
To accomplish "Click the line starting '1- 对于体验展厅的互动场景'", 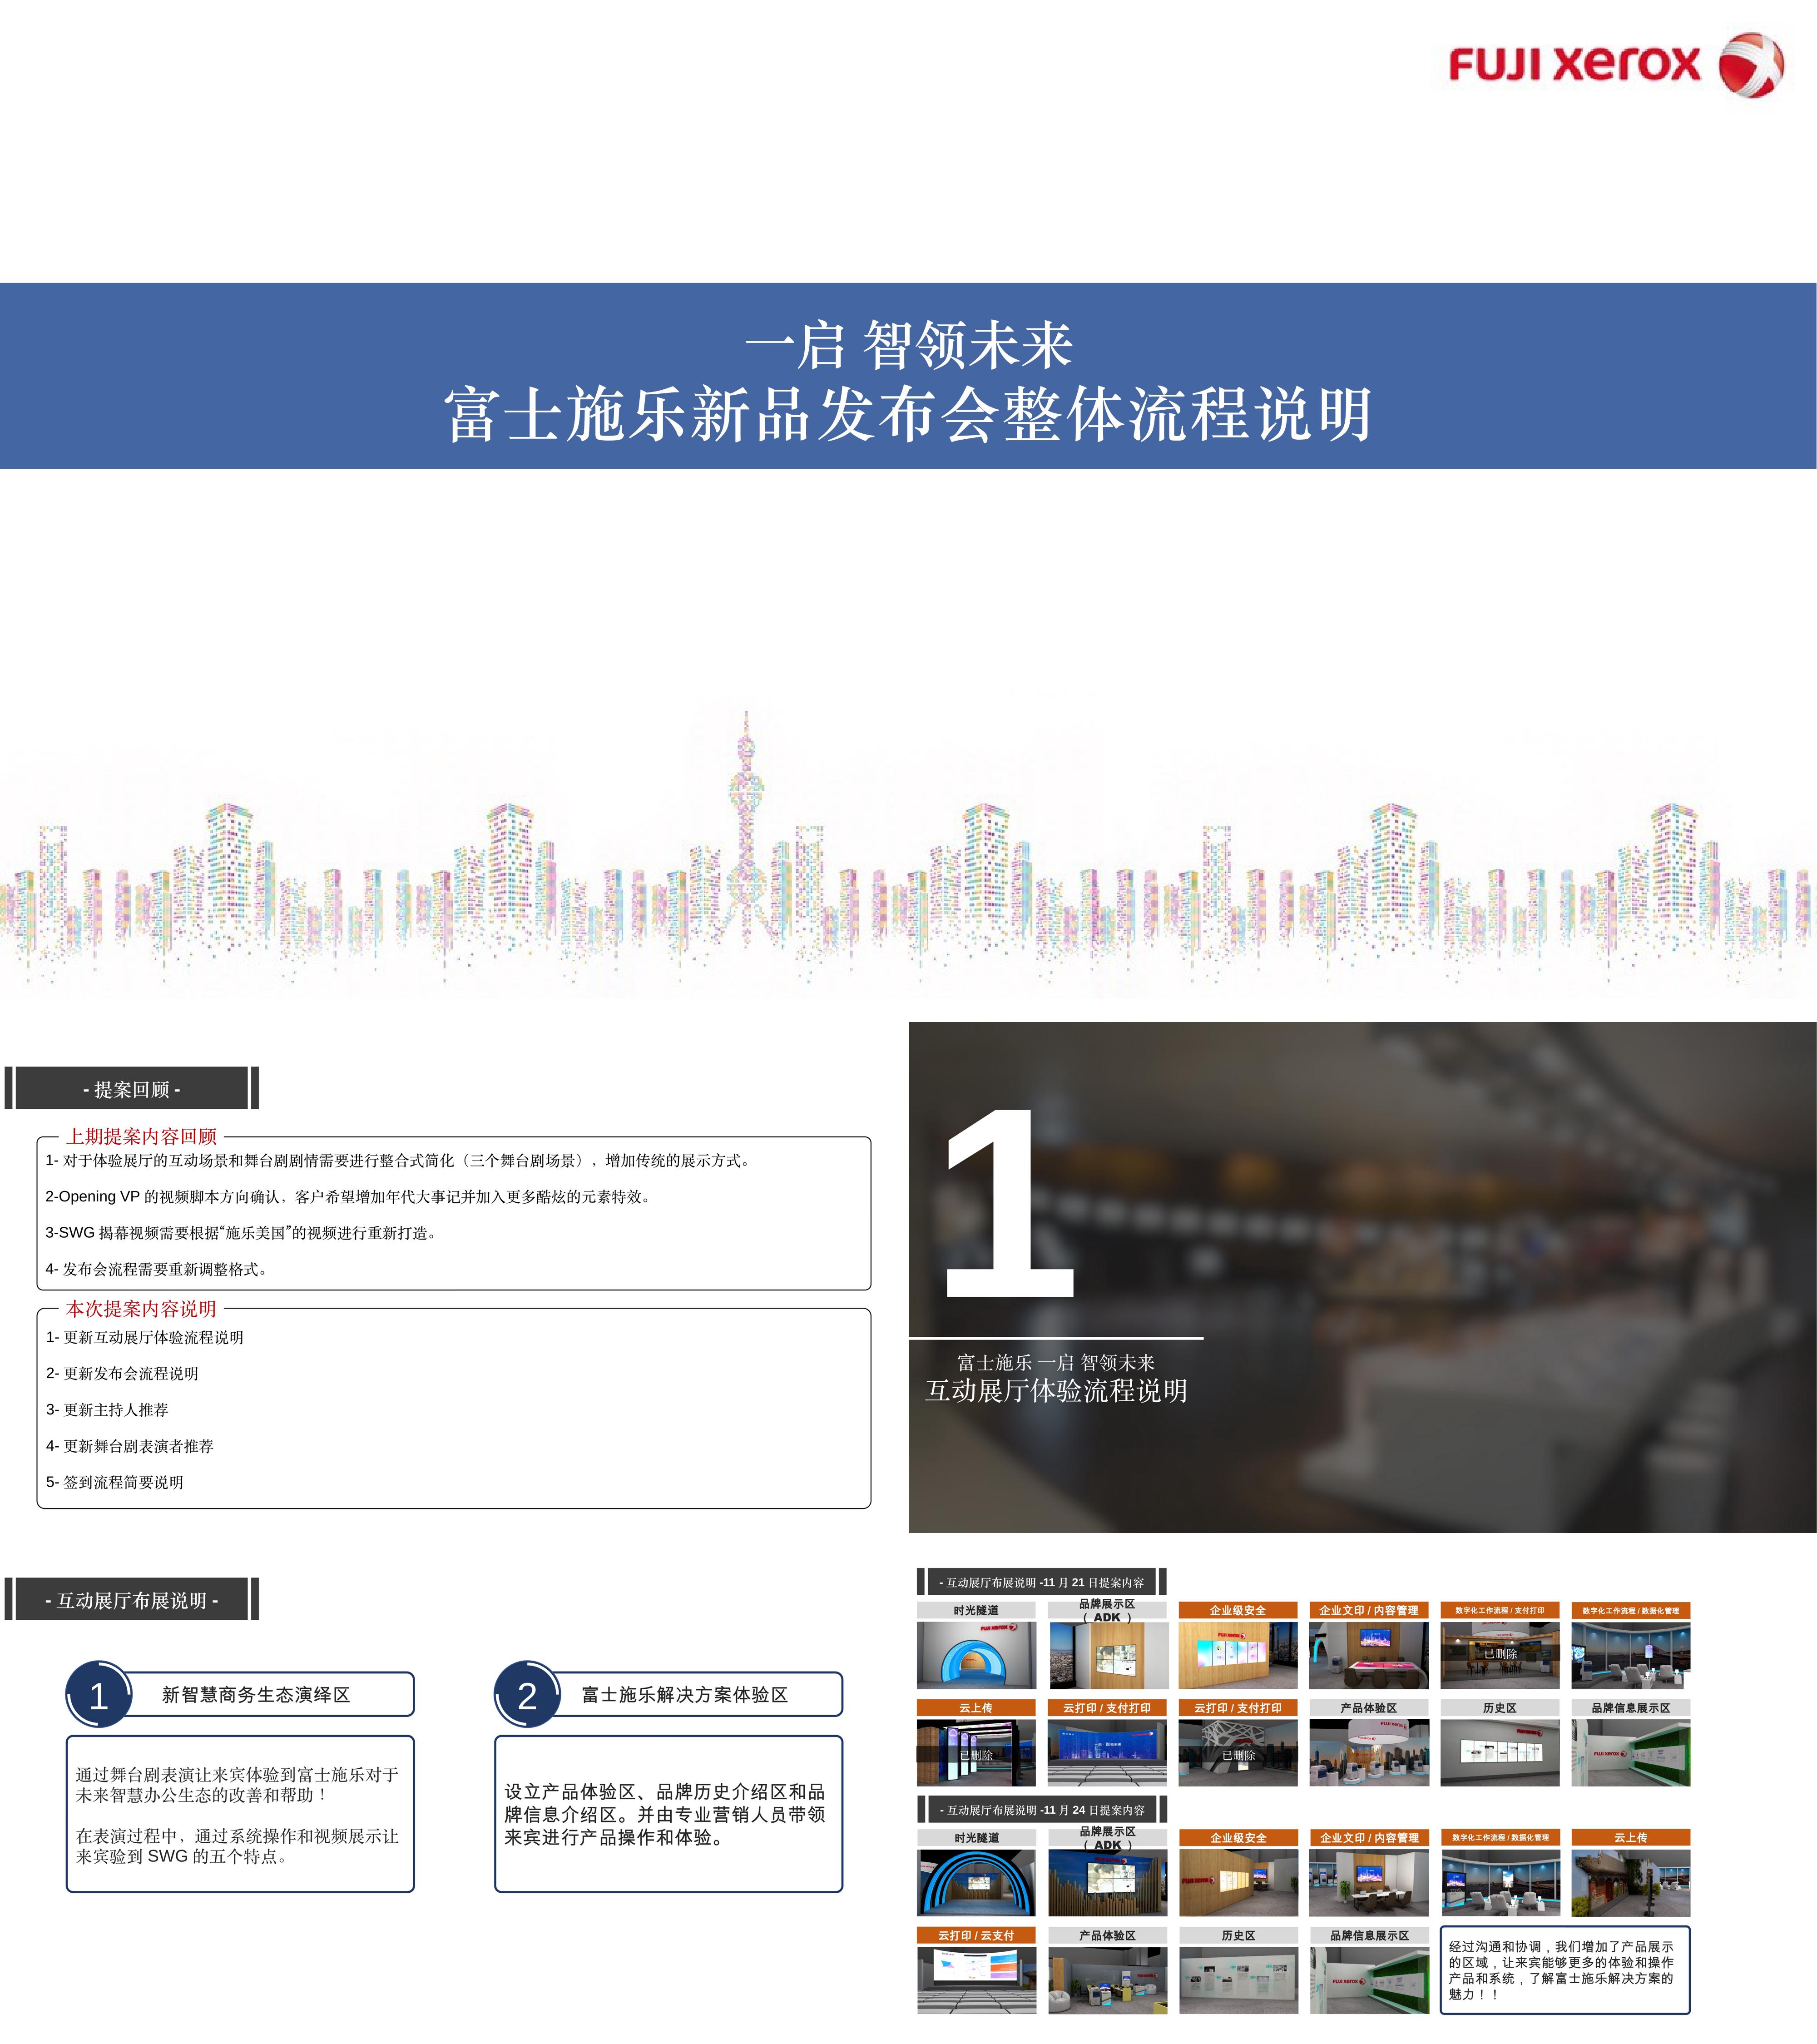I will coord(401,1160).
